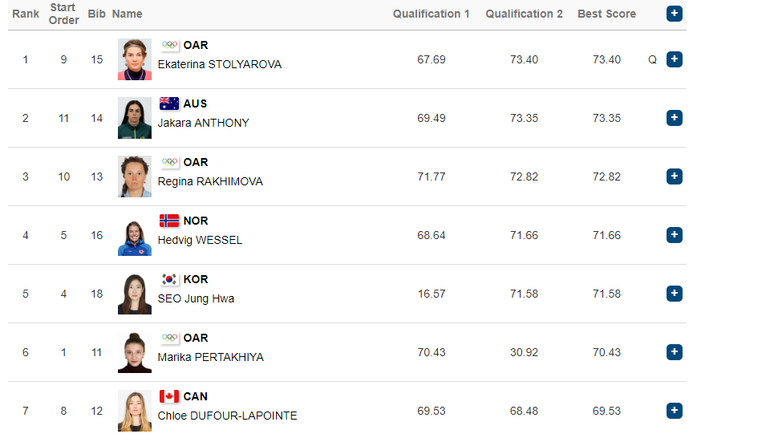The image size is (770, 434).
Task: Click the Norwegian flag icon
Action: [169, 221]
